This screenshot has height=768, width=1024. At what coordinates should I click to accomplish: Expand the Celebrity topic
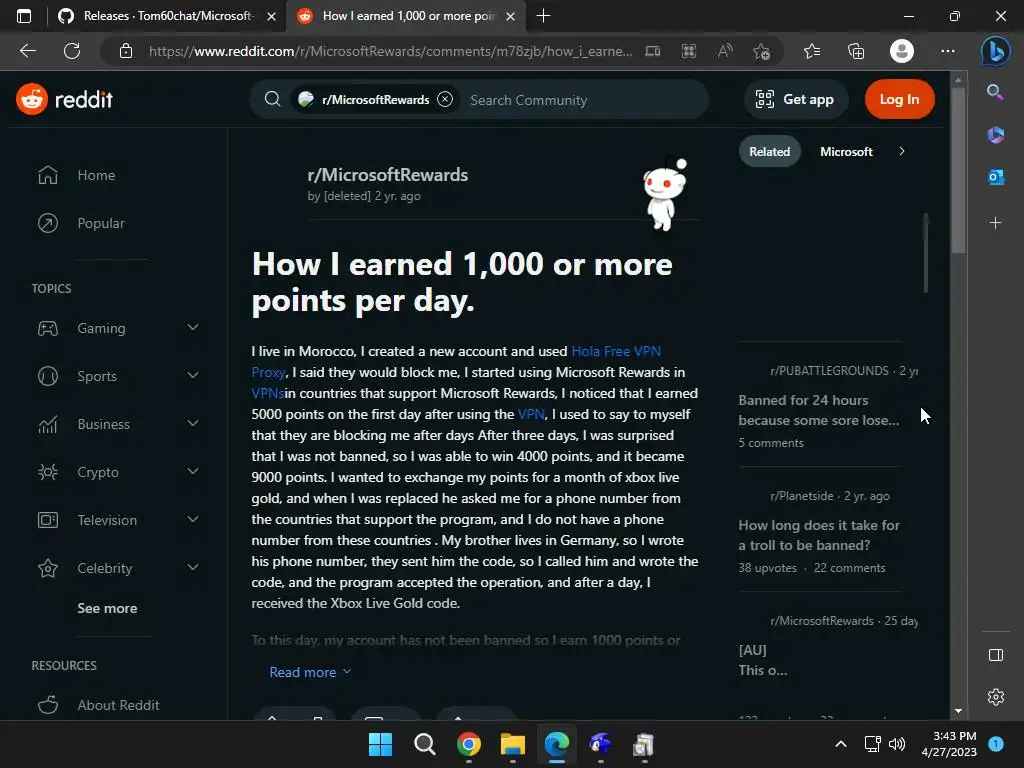coord(193,568)
